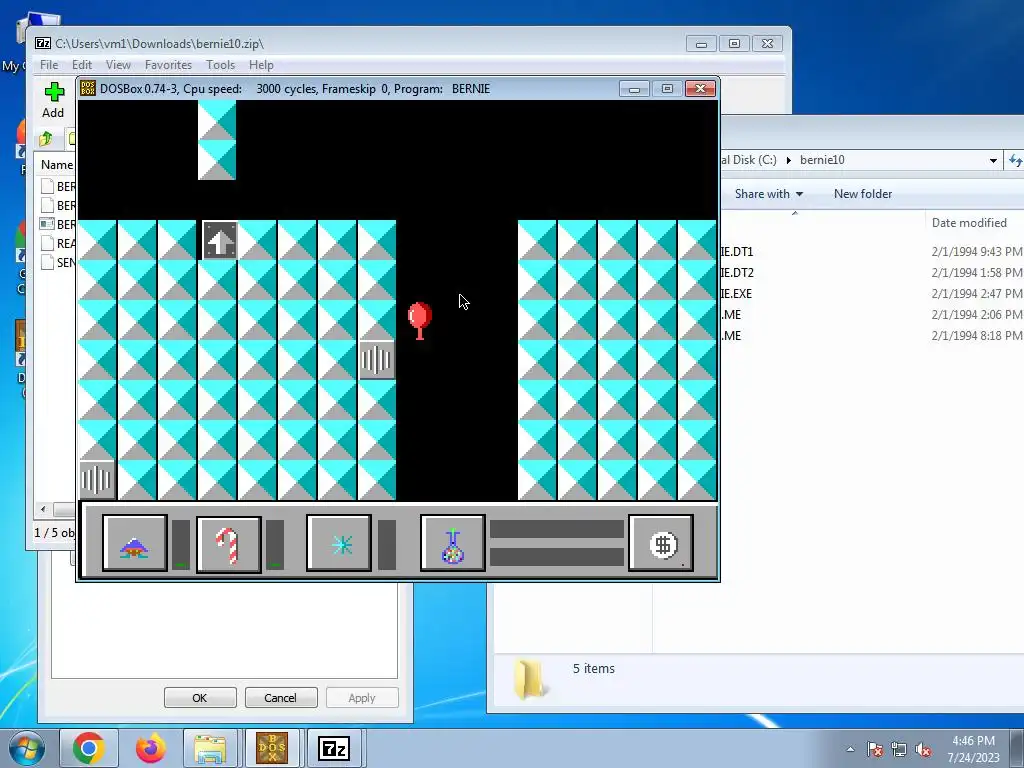Click New folder in the Explorer toolbar
1024x768 pixels.
click(863, 194)
